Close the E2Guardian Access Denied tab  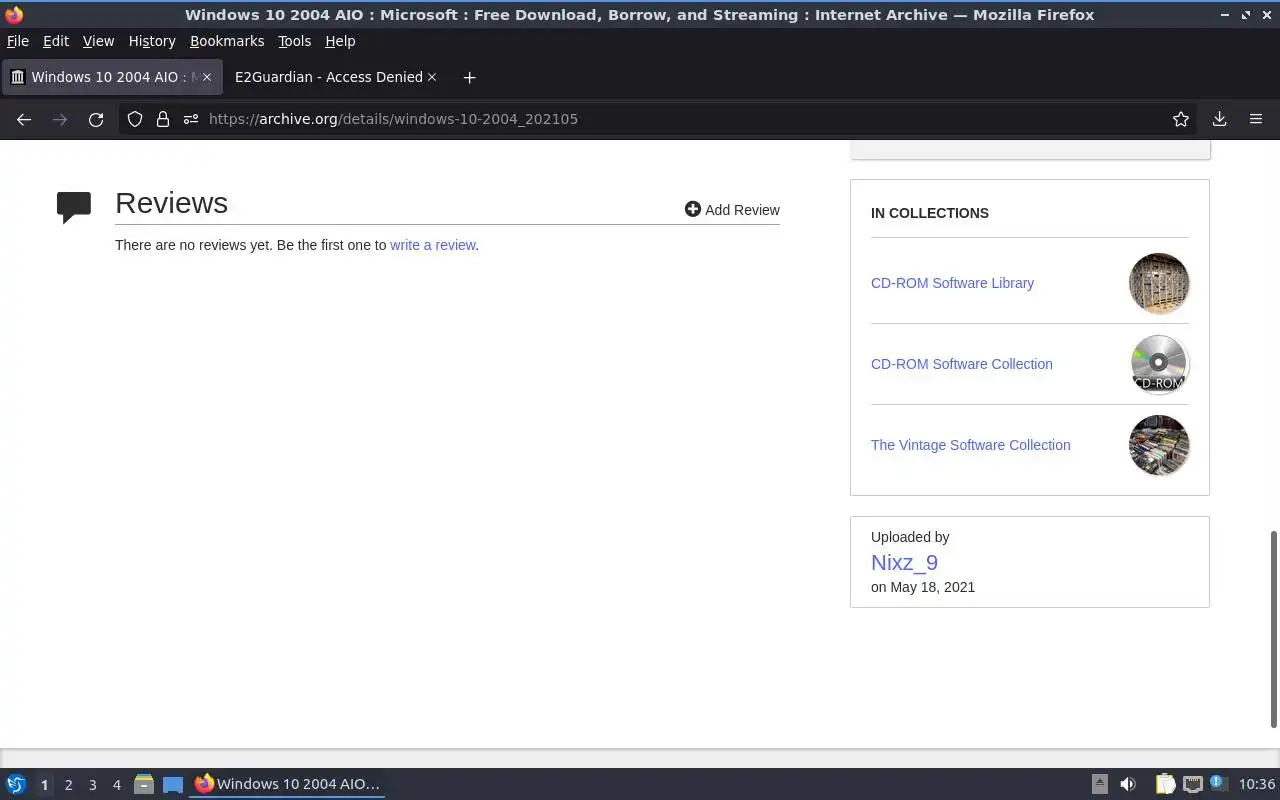click(x=432, y=77)
